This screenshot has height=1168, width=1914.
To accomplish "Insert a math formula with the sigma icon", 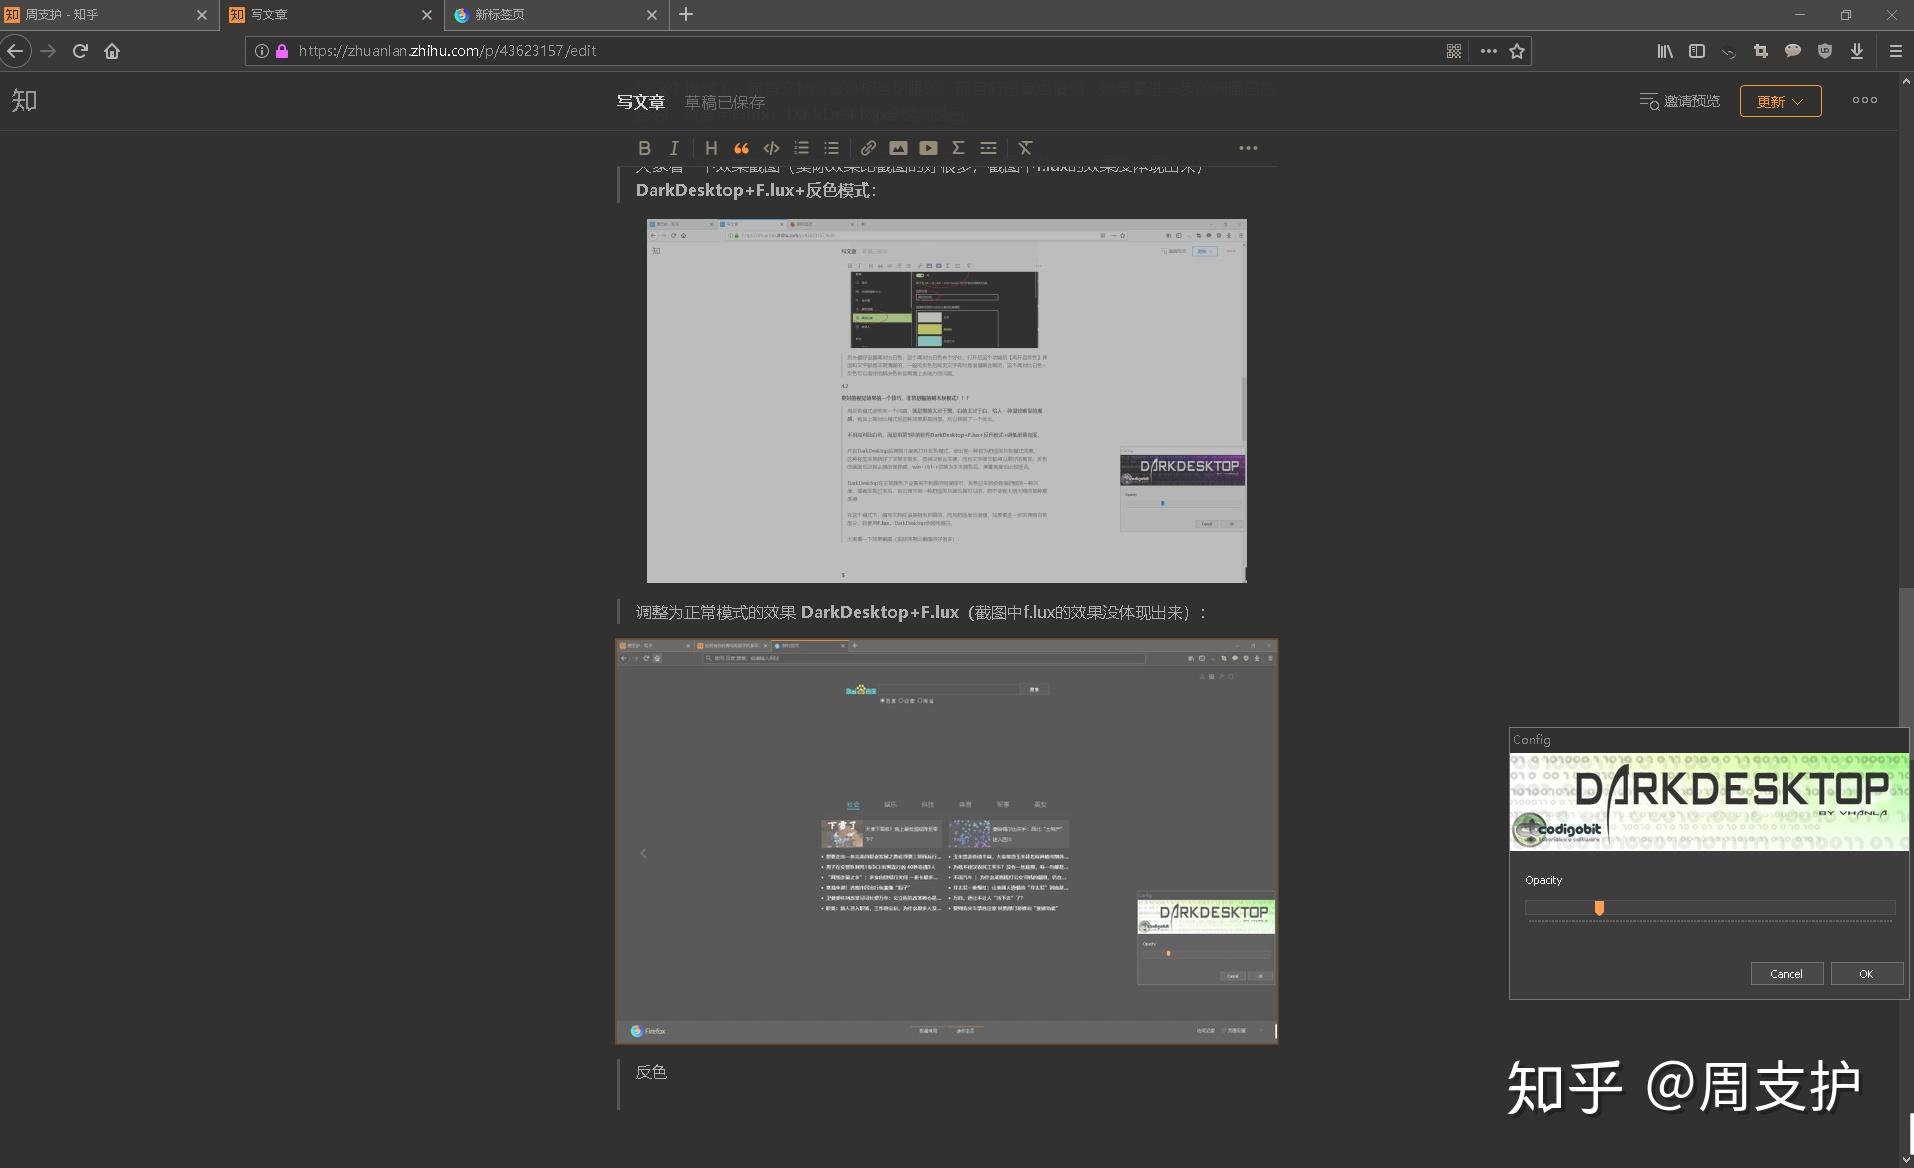I will tap(958, 148).
